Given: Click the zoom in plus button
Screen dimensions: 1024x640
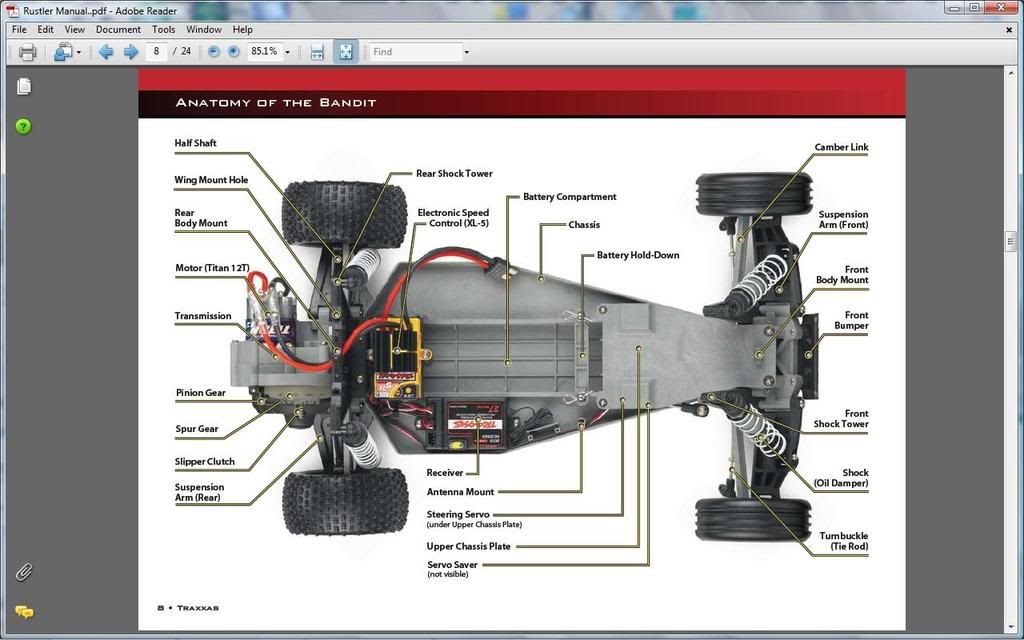Looking at the screenshot, I should [234, 52].
